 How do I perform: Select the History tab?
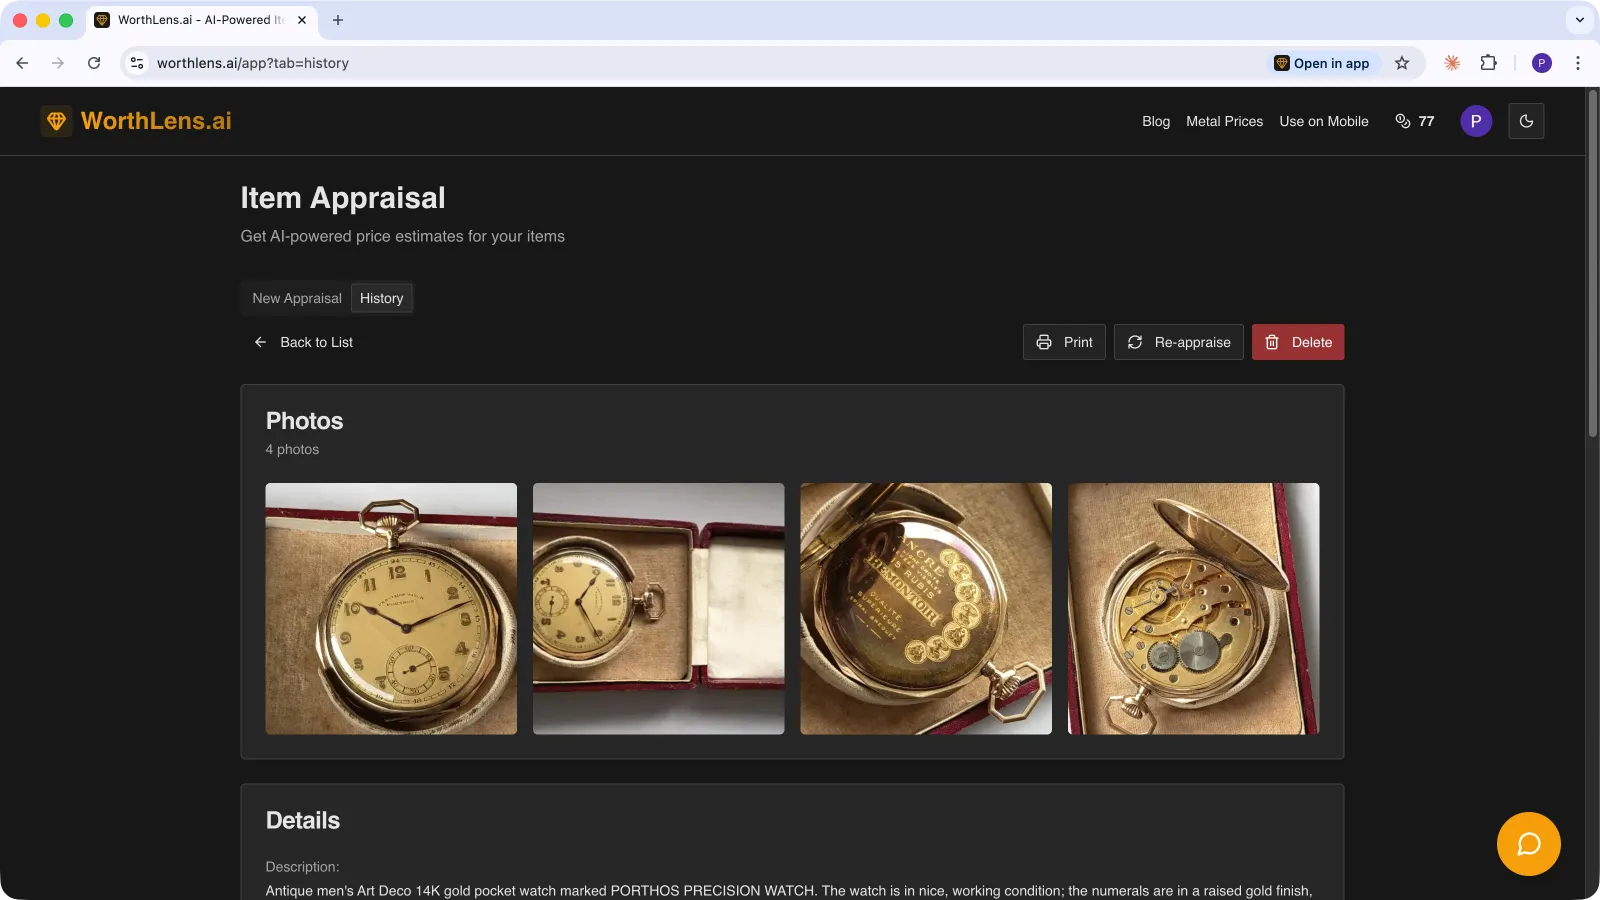coord(382,298)
